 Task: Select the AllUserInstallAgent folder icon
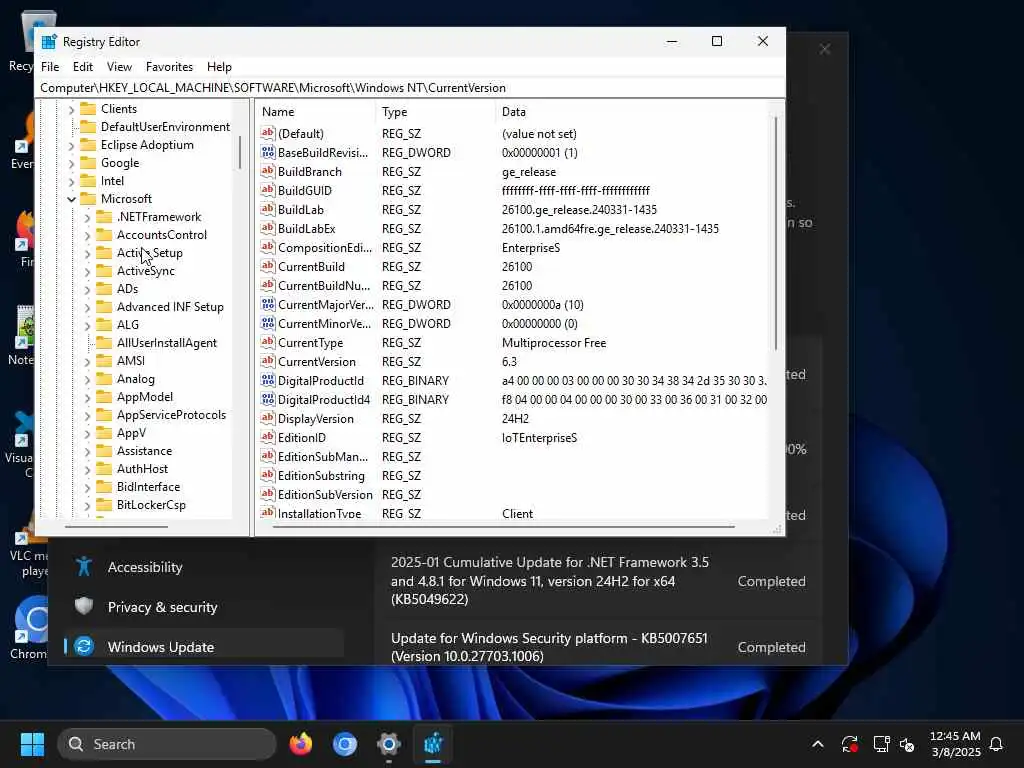pos(104,343)
